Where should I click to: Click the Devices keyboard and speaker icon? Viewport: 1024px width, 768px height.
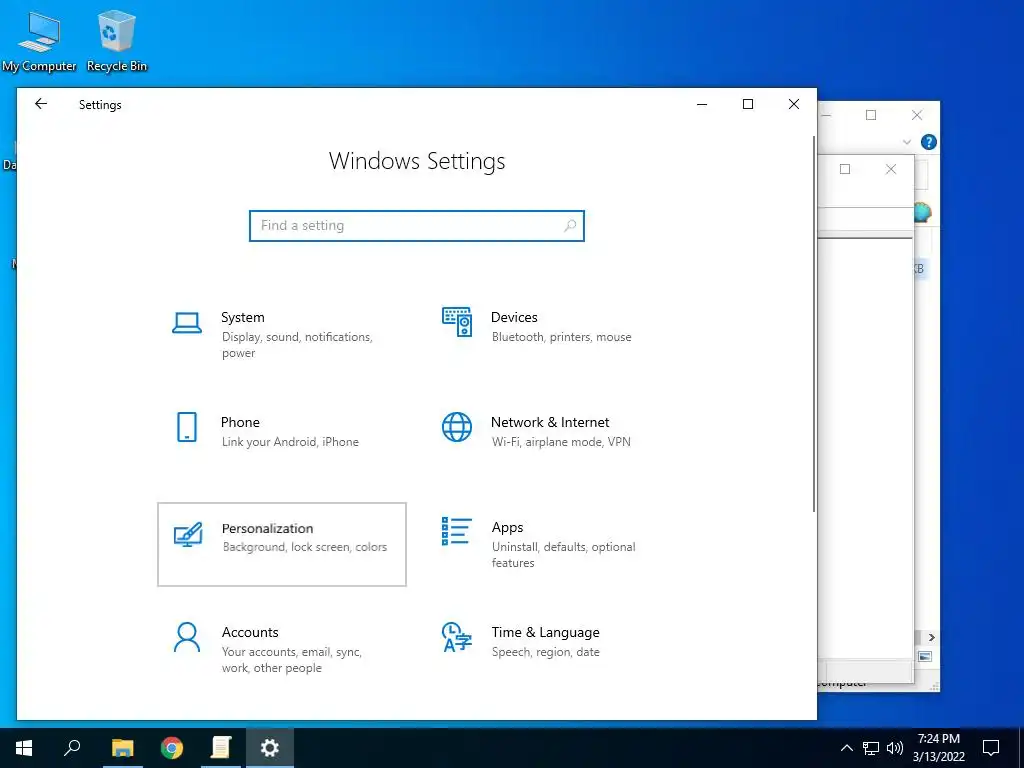(456, 321)
